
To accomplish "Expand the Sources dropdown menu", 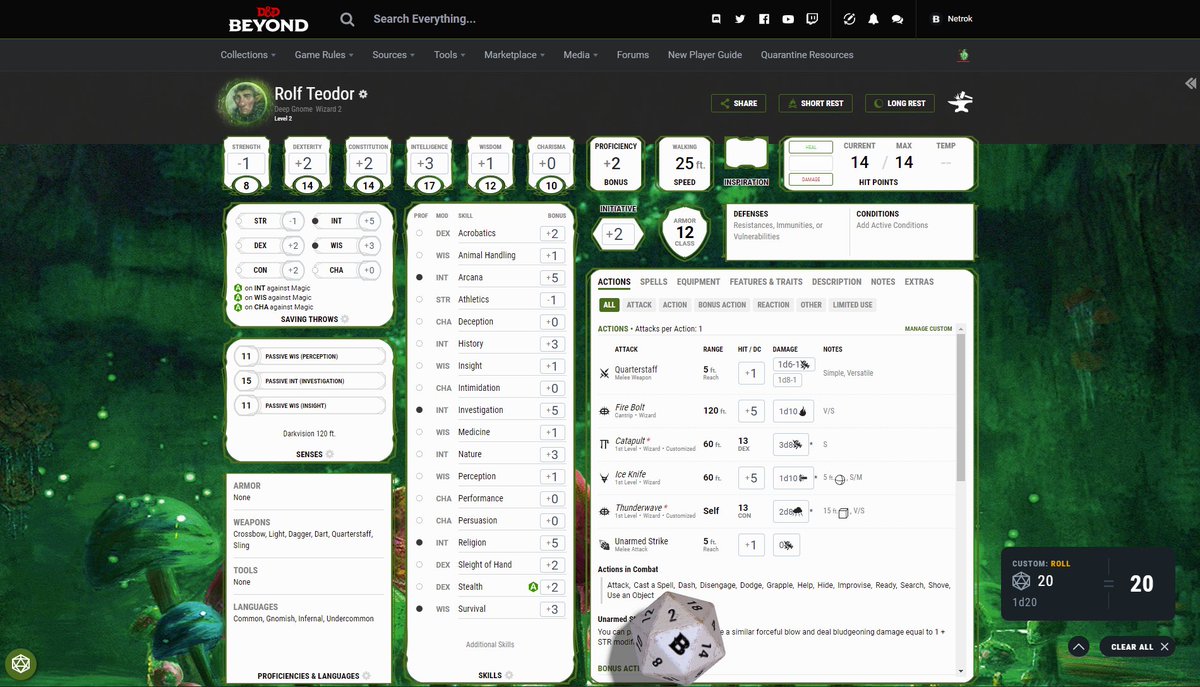I will point(394,55).
